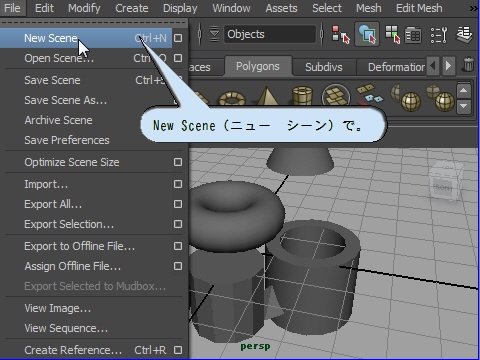Open the Export to Offline File option box
Screen dimensions: 480x360
[178, 246]
